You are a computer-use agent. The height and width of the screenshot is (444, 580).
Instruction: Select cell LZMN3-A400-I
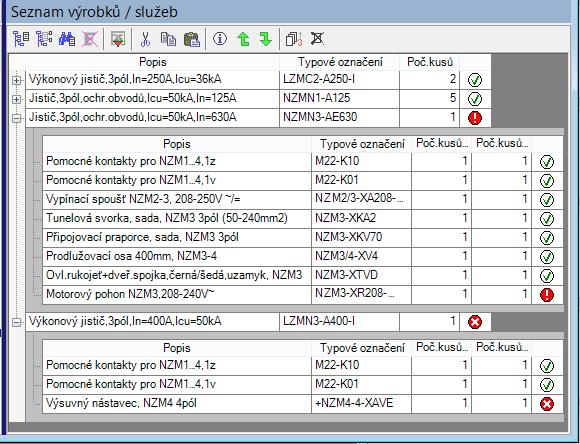point(339,322)
